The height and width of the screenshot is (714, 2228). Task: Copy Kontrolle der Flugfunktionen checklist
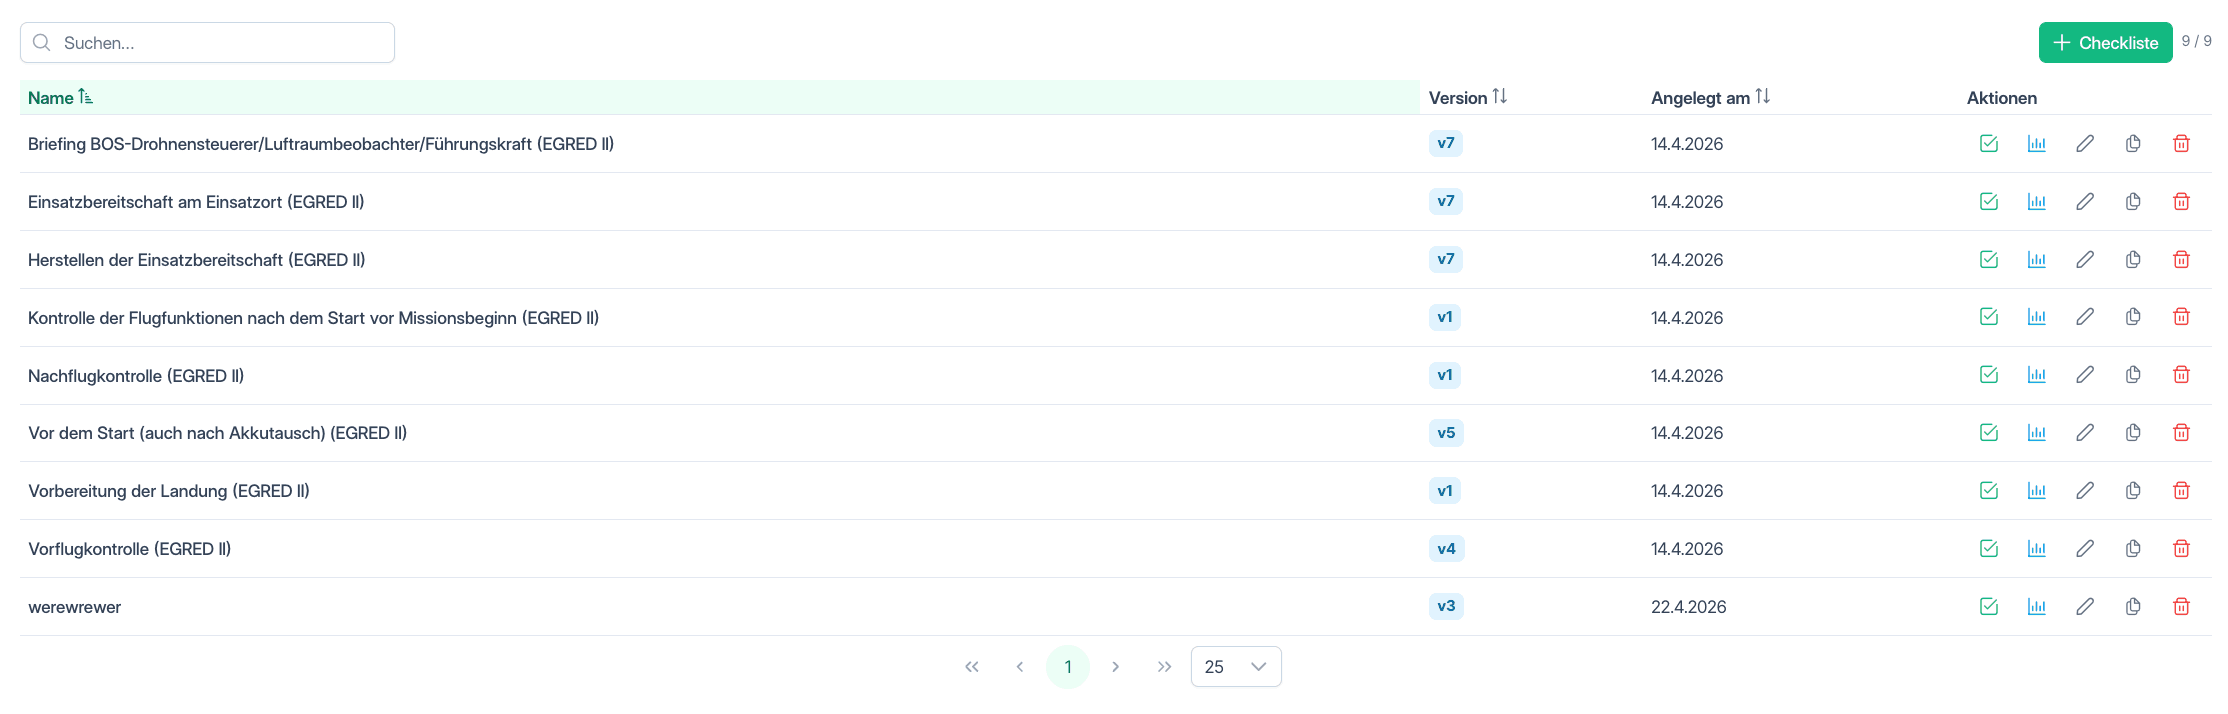pyautogui.click(x=2132, y=316)
